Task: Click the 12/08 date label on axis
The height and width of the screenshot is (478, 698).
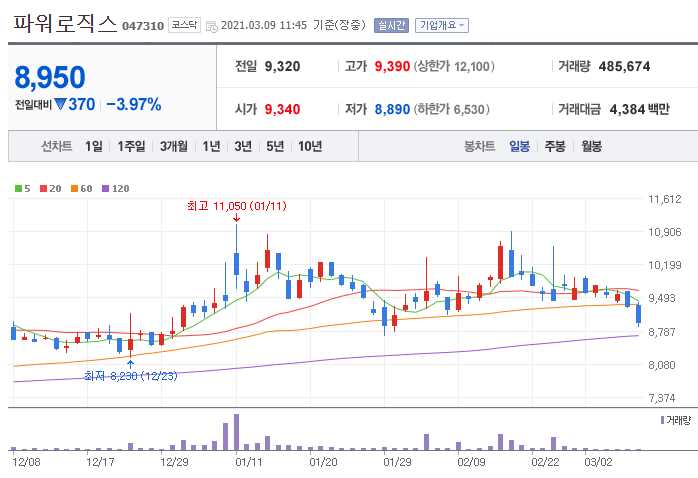Action: 27,462
